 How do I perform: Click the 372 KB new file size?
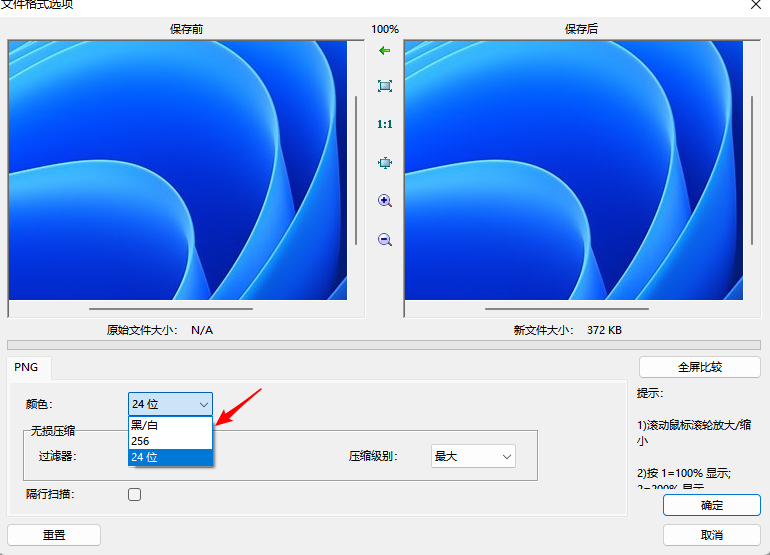click(x=604, y=330)
